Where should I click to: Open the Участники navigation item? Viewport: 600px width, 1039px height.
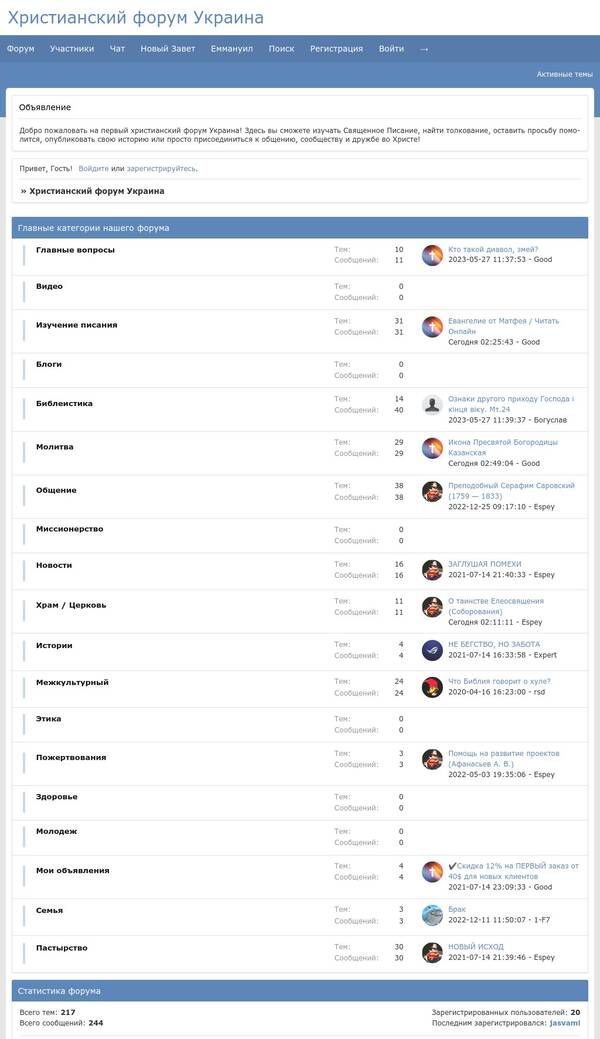(x=72, y=48)
